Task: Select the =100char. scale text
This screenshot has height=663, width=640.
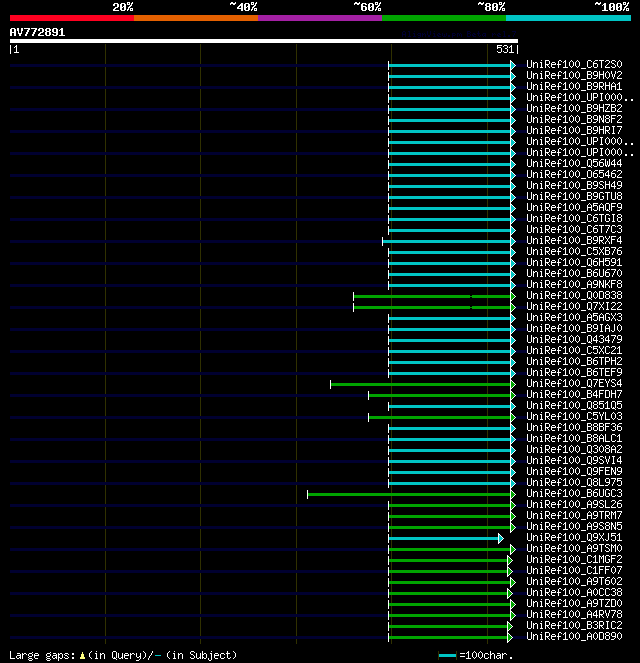Action: [486, 655]
